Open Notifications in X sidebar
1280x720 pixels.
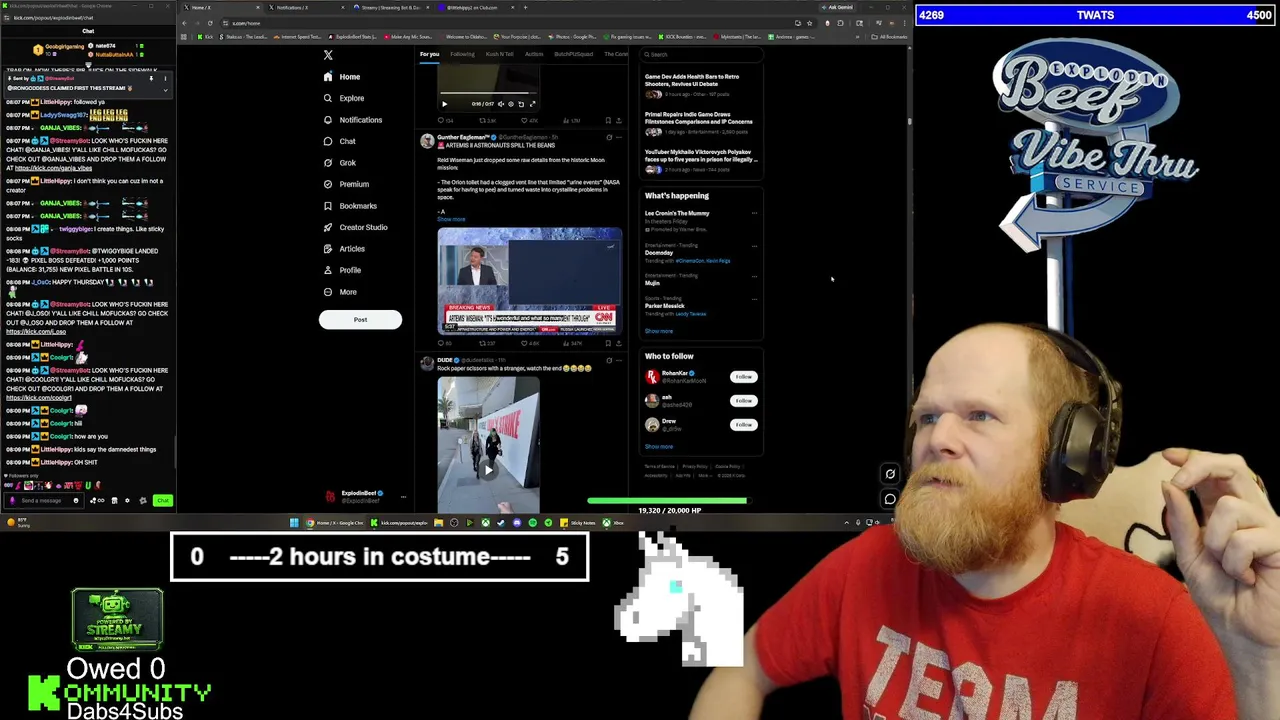pyautogui.click(x=352, y=120)
